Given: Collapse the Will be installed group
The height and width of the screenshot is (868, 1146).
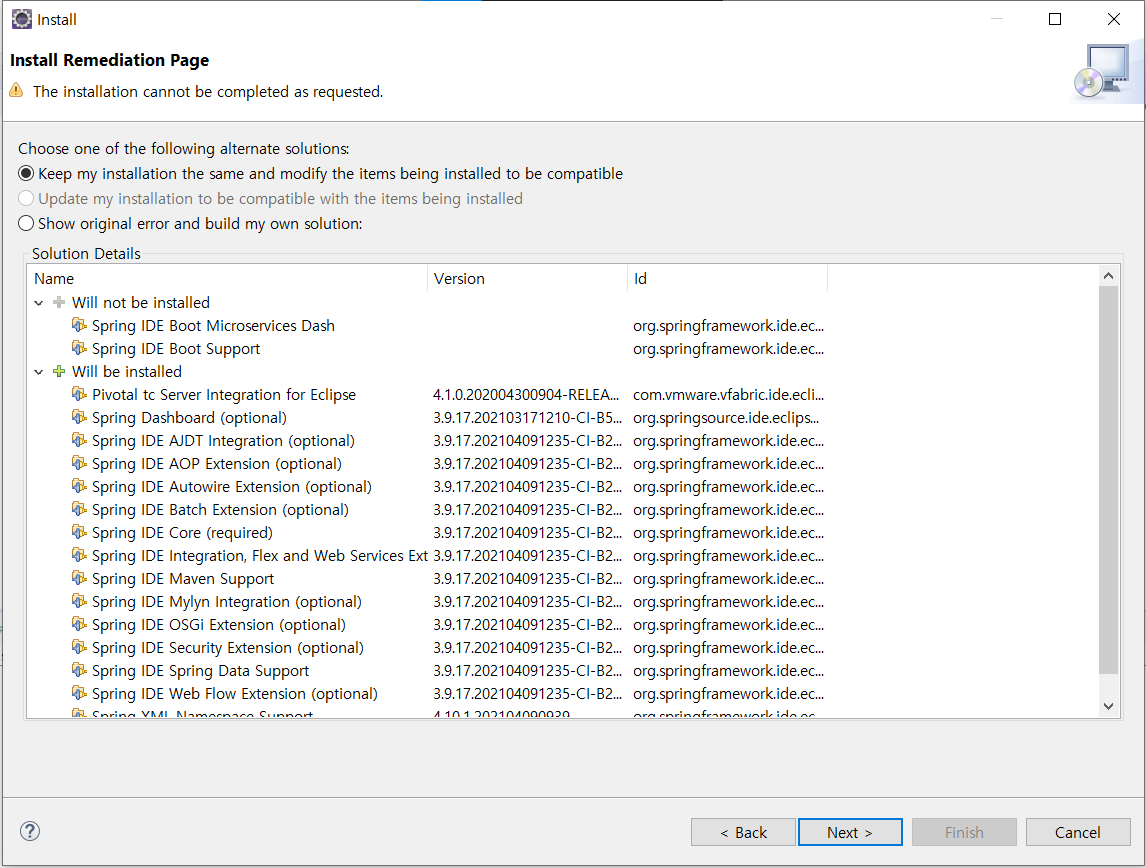Looking at the screenshot, I should (39, 372).
